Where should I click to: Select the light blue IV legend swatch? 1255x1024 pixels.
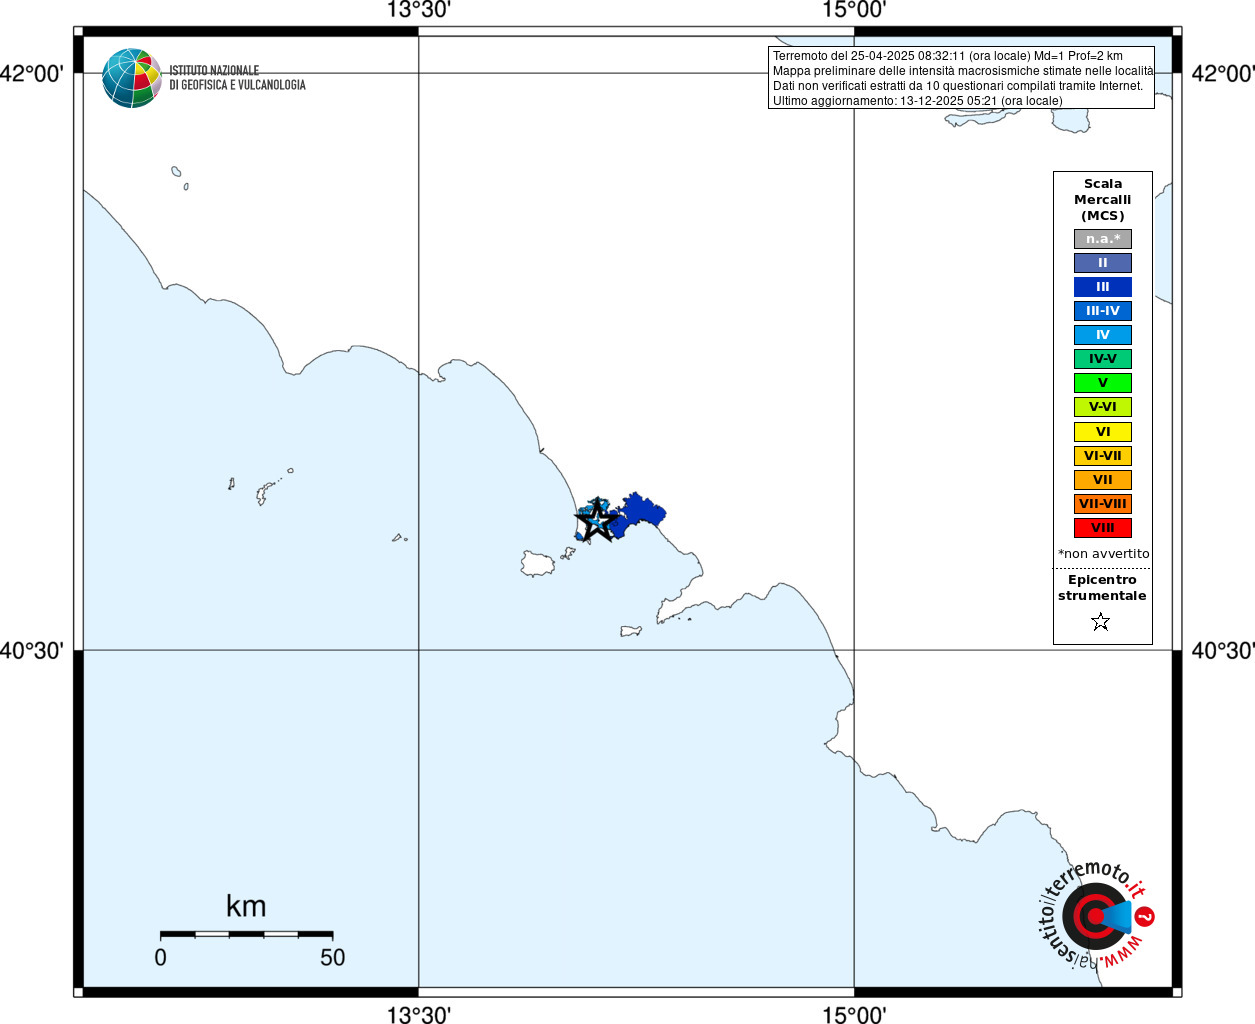1103,335
